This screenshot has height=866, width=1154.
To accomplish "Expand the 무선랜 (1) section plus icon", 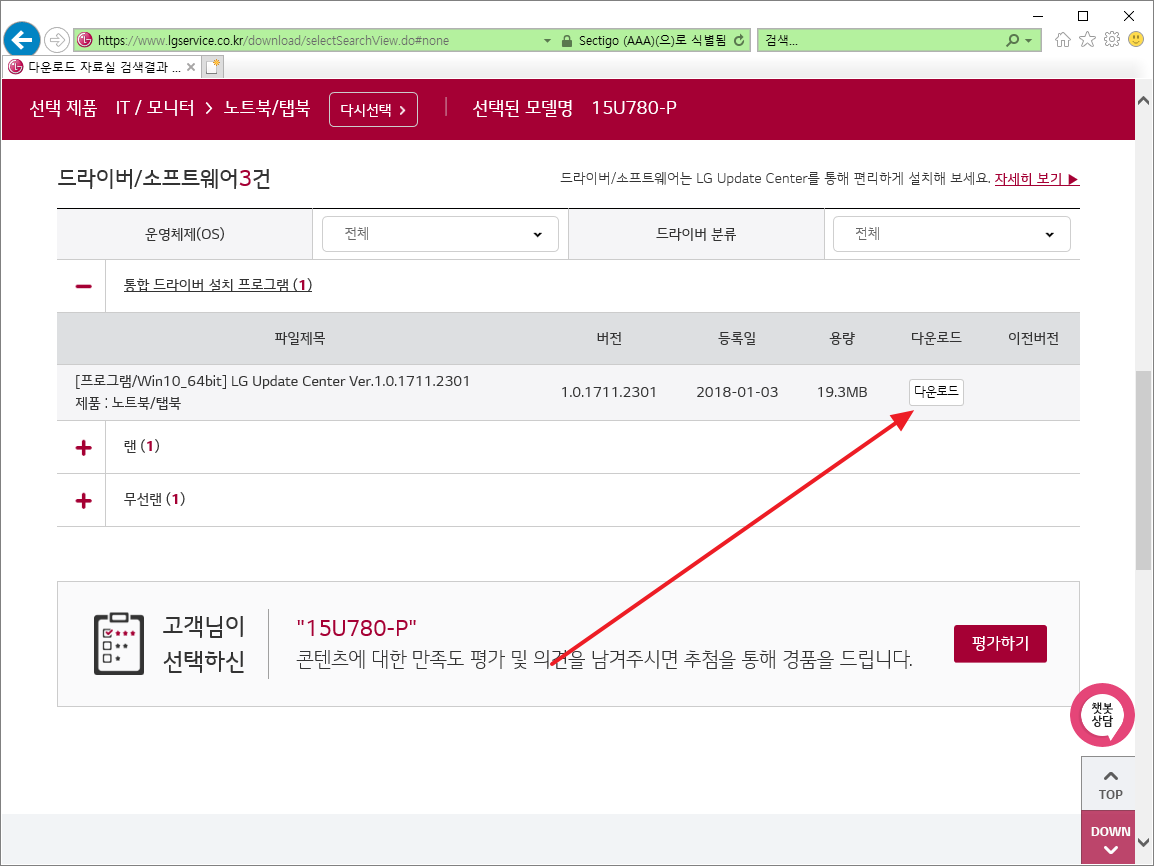I will (x=84, y=500).
